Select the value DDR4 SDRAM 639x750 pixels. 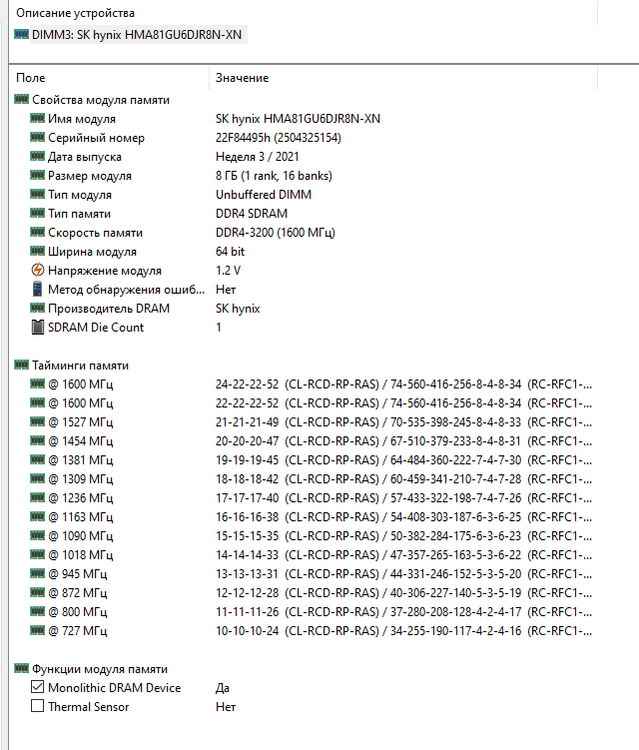[252, 213]
